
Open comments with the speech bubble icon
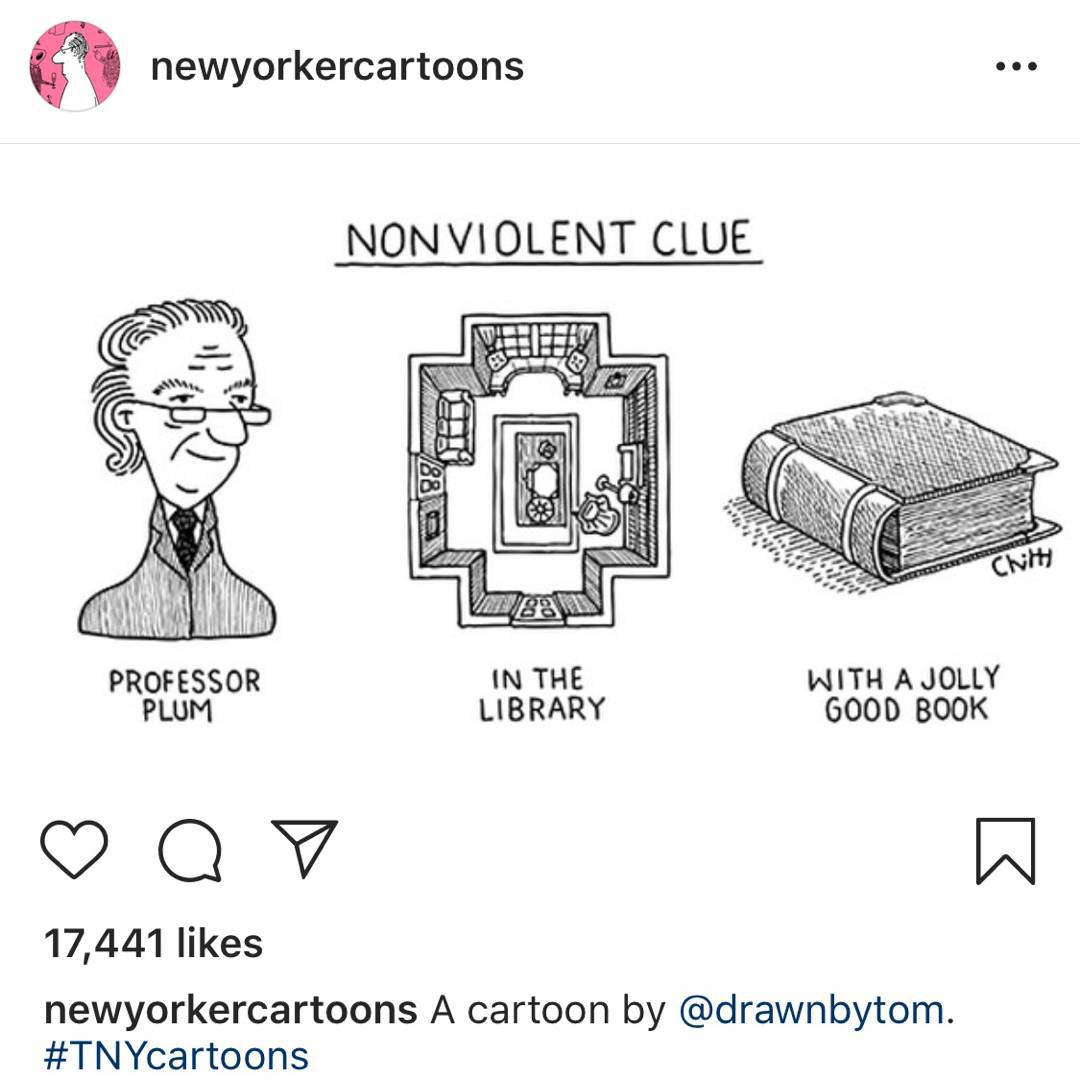190,850
